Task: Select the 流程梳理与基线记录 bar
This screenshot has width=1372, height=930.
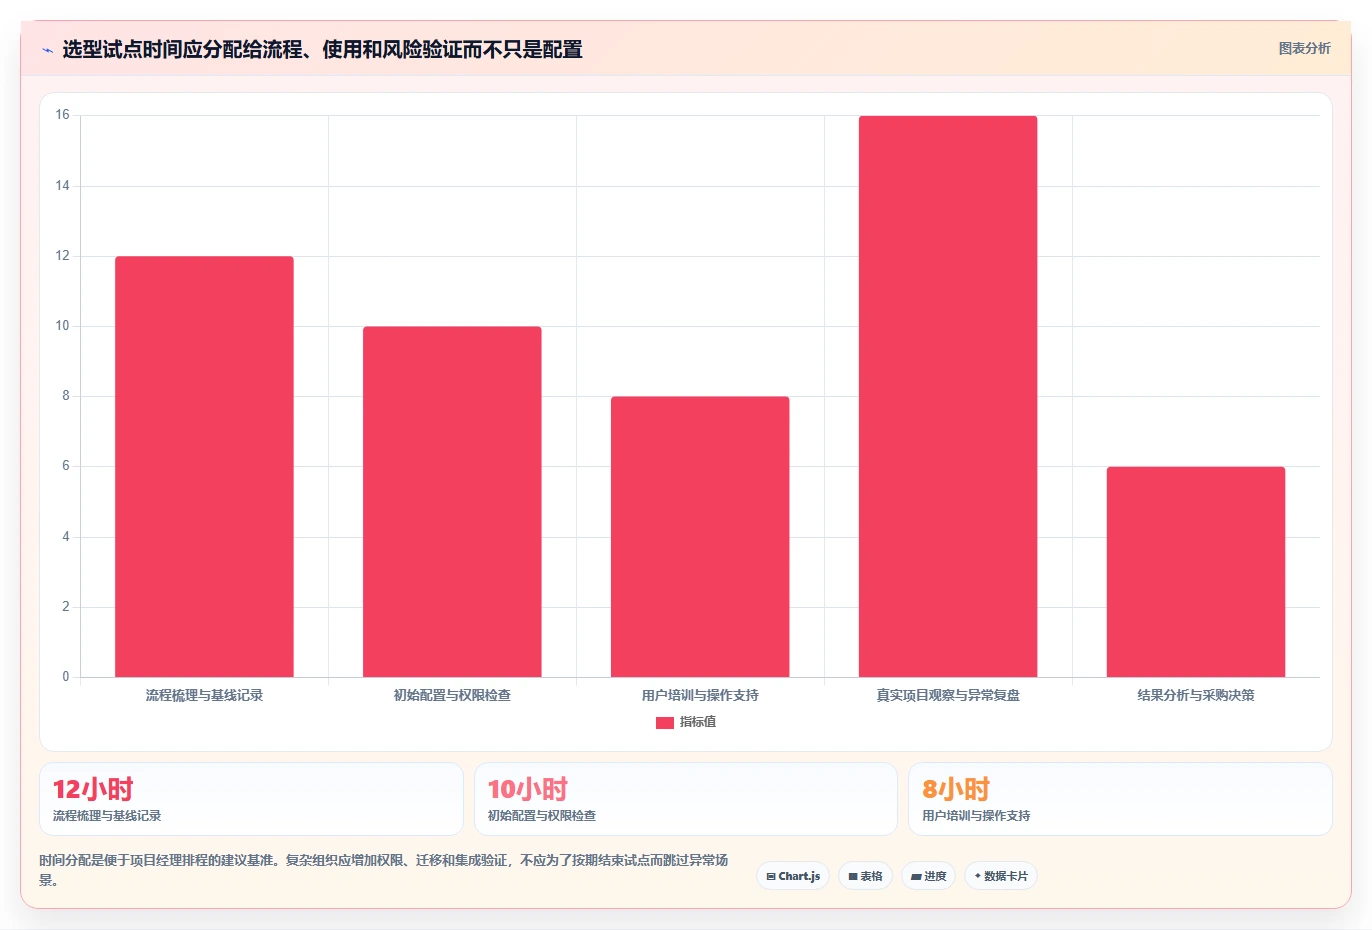Action: (204, 467)
